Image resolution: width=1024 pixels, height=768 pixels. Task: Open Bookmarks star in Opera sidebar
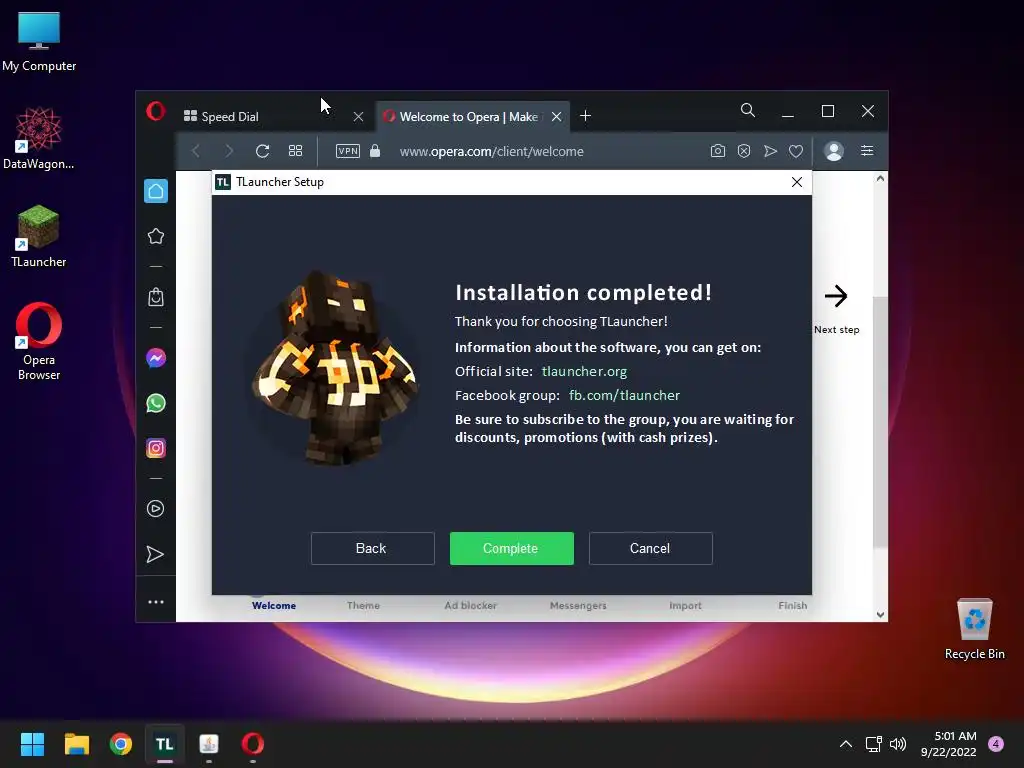[x=155, y=236]
